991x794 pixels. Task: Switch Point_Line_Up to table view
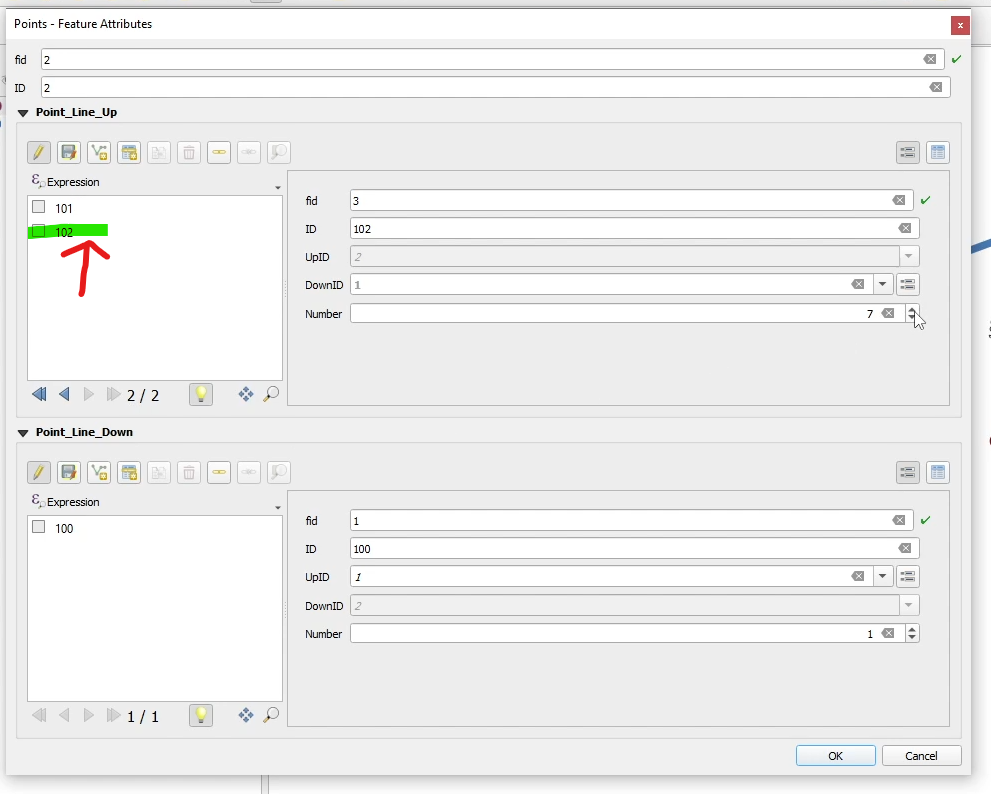pyautogui.click(x=938, y=152)
